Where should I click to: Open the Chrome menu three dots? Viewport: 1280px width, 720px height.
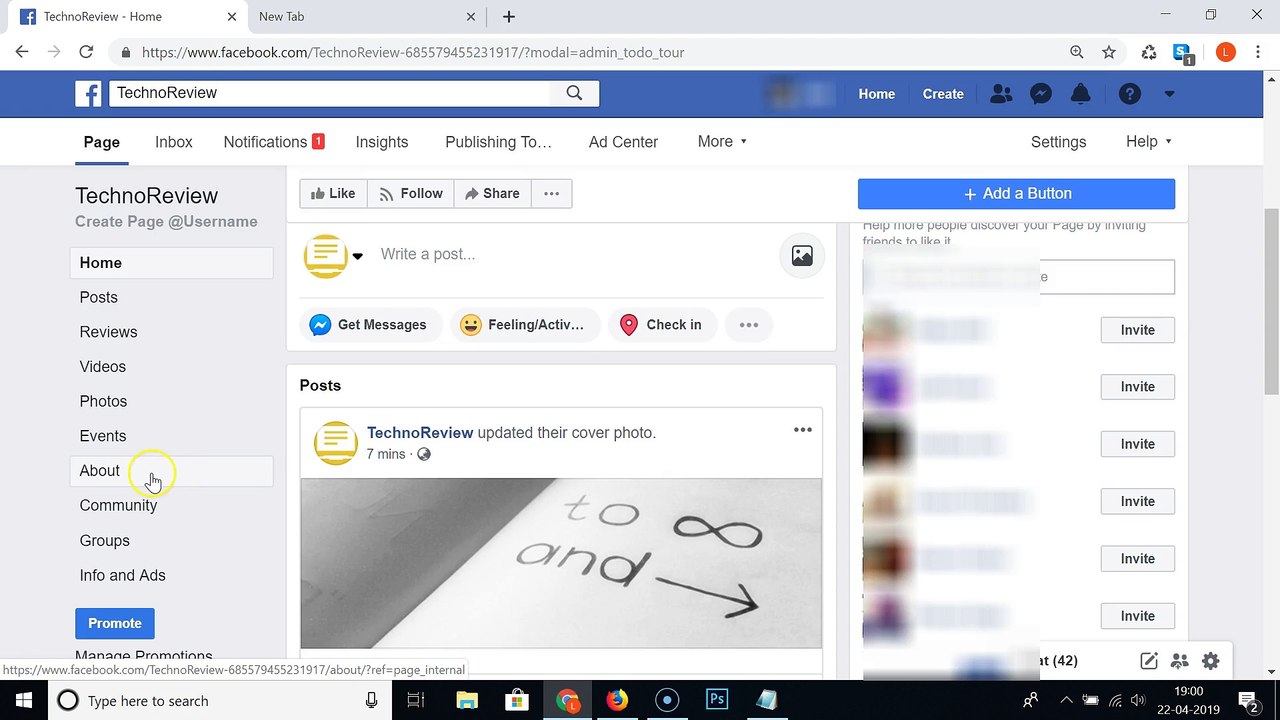[1259, 52]
